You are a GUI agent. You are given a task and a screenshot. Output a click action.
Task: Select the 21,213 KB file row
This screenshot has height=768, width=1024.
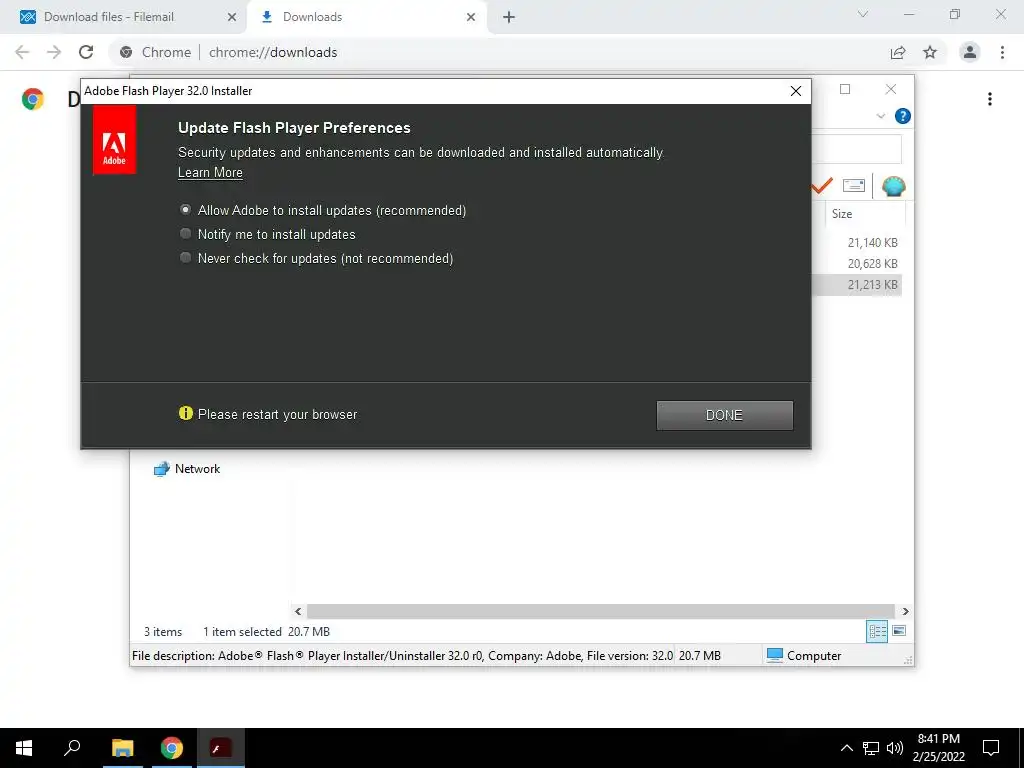pyautogui.click(x=857, y=284)
